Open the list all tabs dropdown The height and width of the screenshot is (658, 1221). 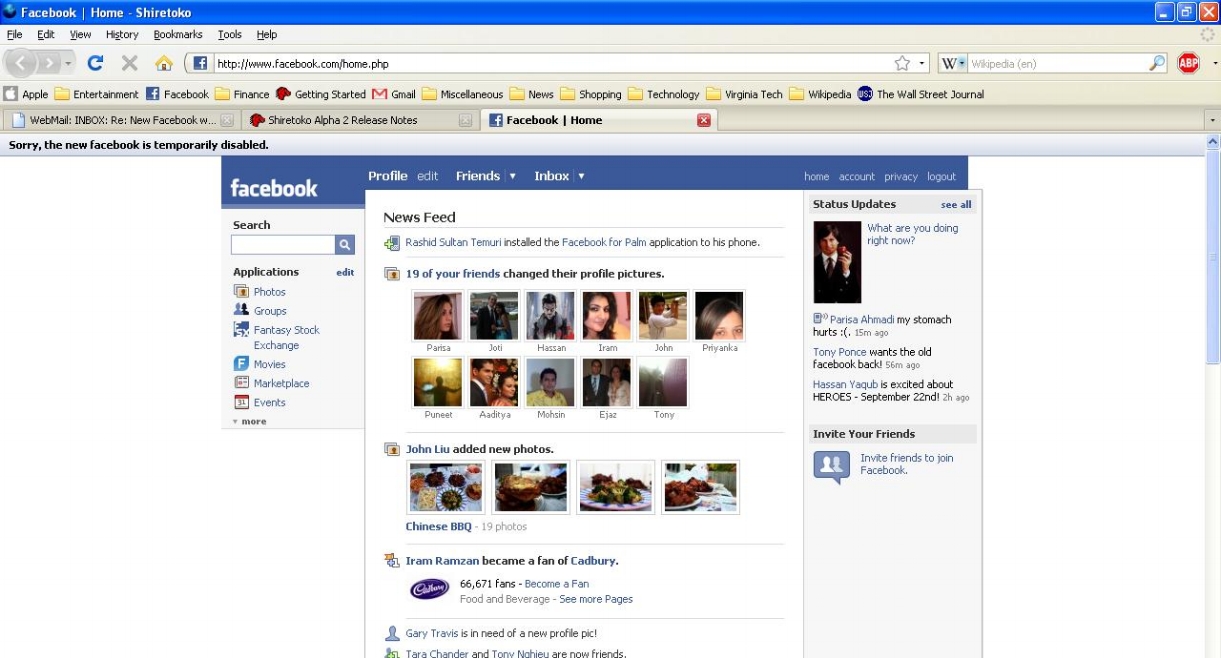(x=1213, y=120)
